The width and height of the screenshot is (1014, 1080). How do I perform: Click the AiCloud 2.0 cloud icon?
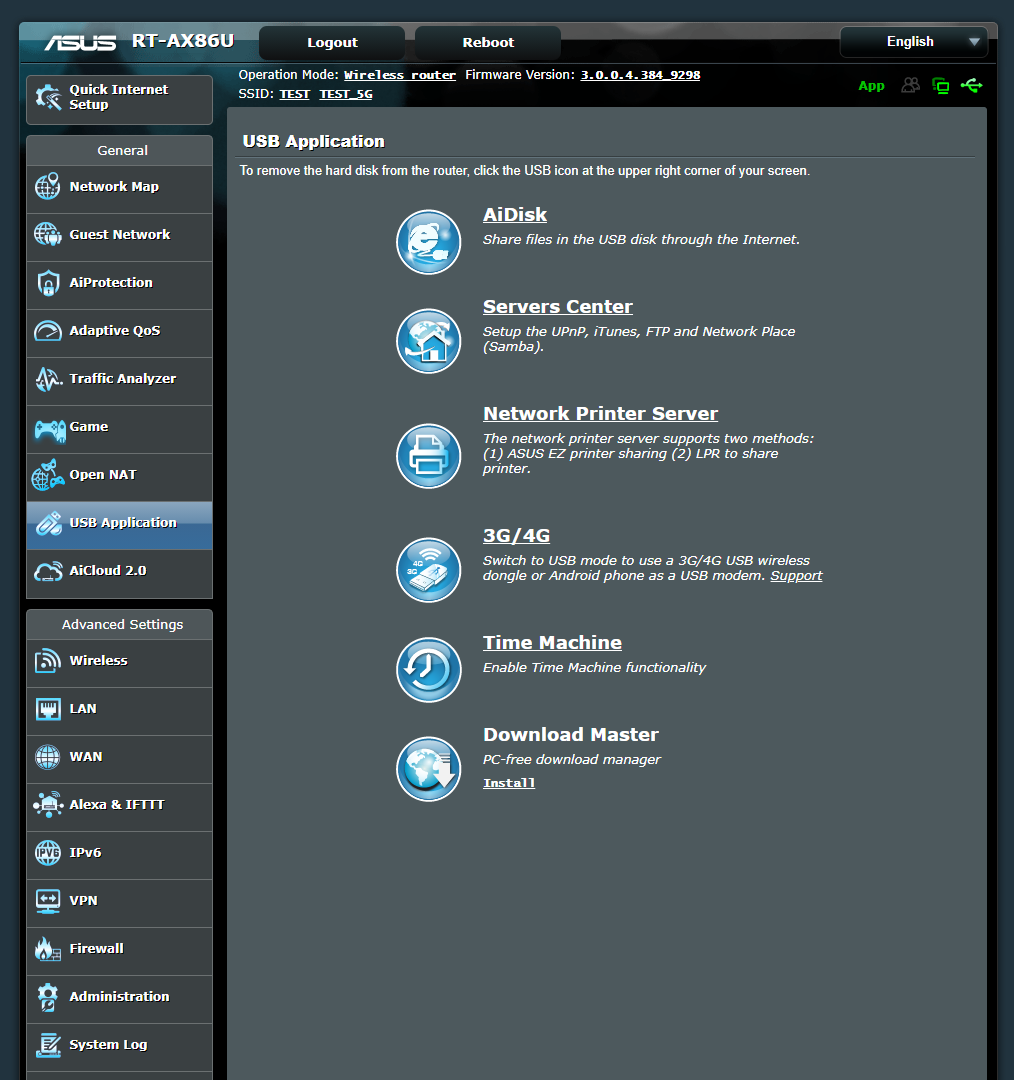pyautogui.click(x=48, y=571)
